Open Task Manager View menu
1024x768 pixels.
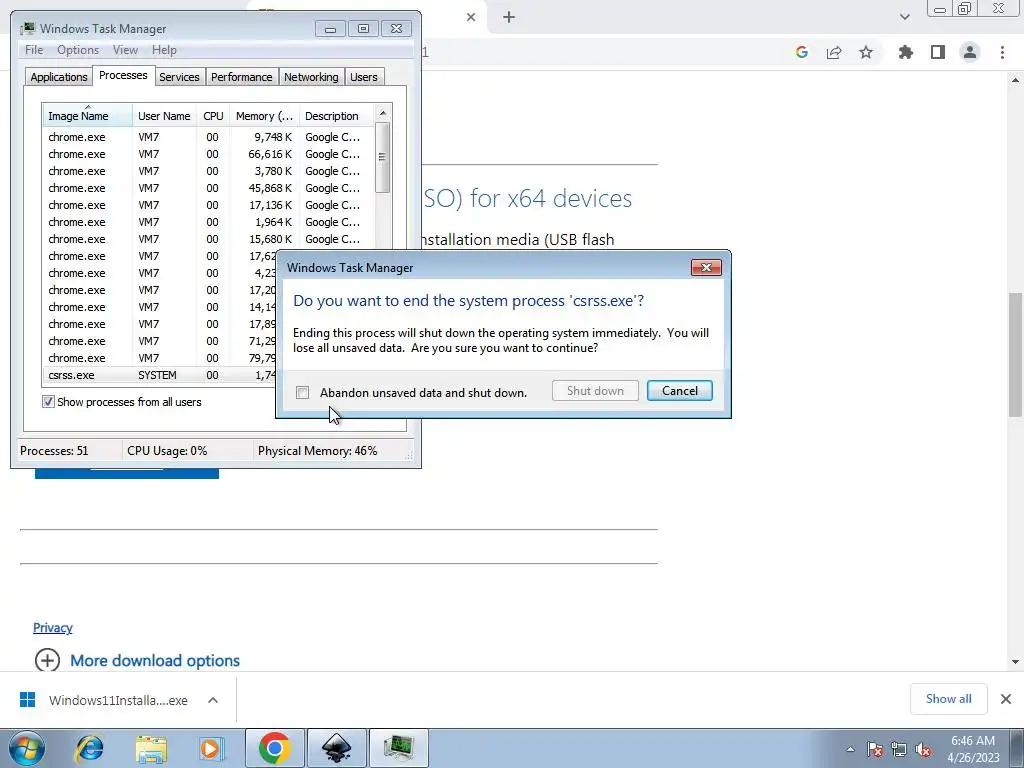point(125,50)
